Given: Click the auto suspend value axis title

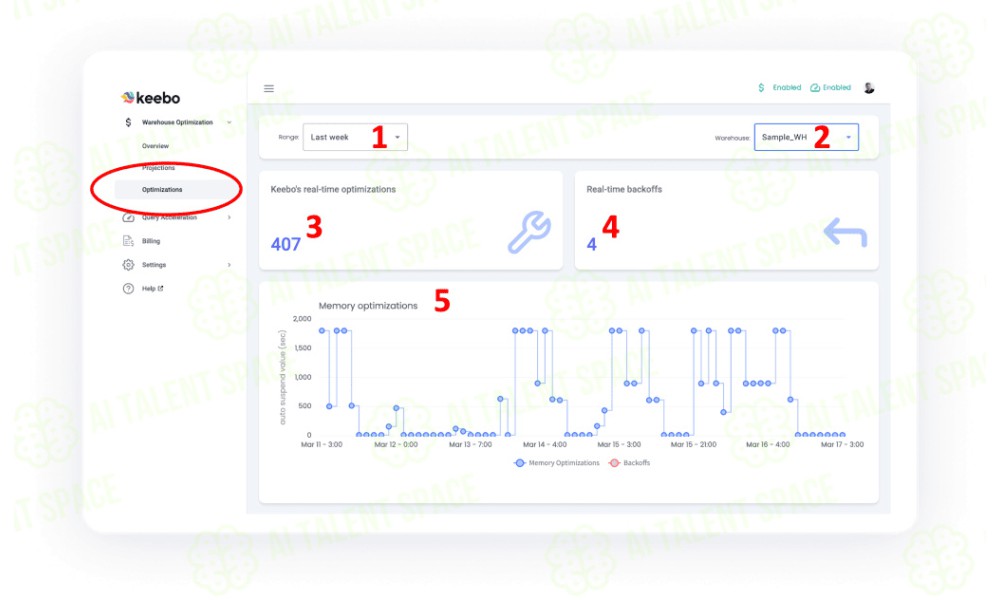Looking at the screenshot, I should pyautogui.click(x=283, y=377).
